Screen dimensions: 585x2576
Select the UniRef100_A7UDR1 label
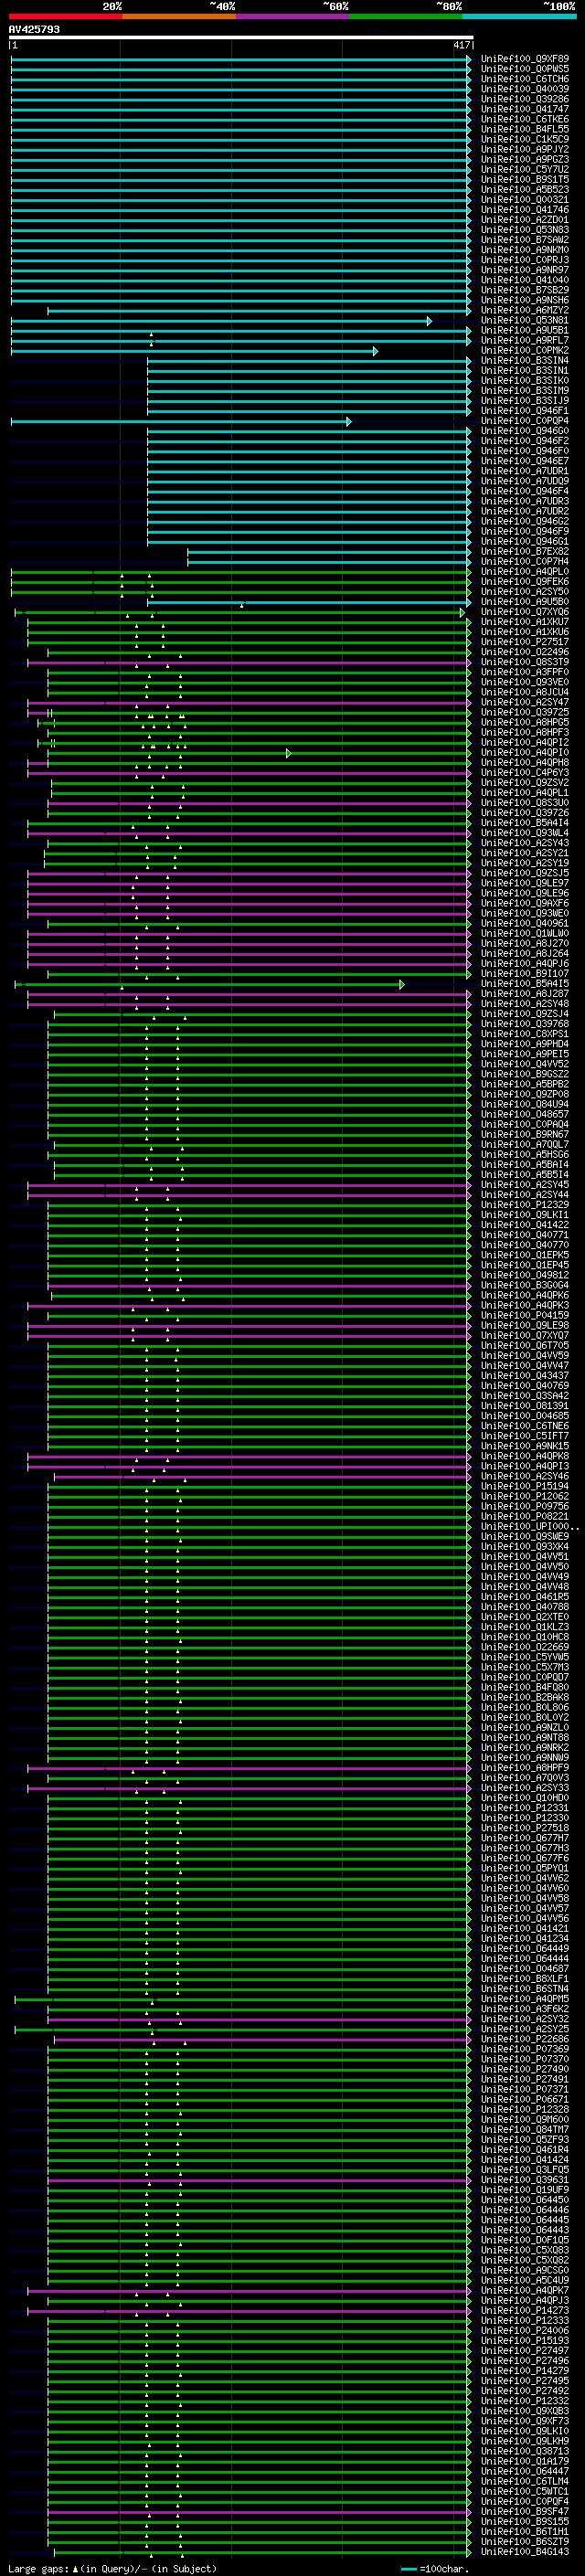tap(525, 471)
